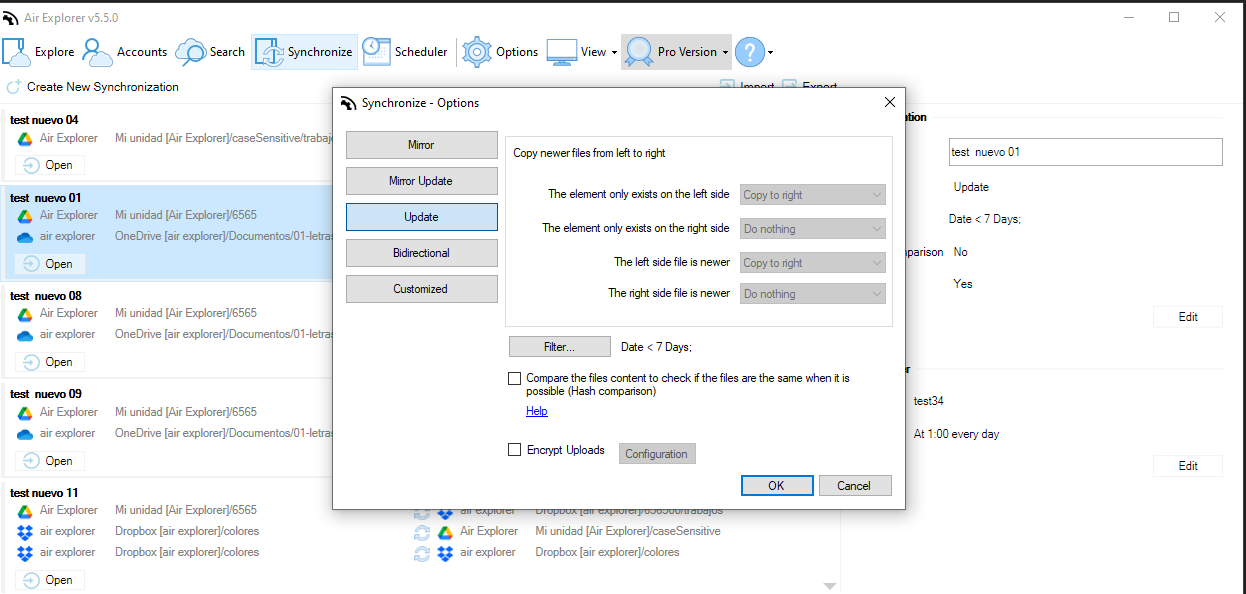Expand the View menu dropdown

coord(614,52)
